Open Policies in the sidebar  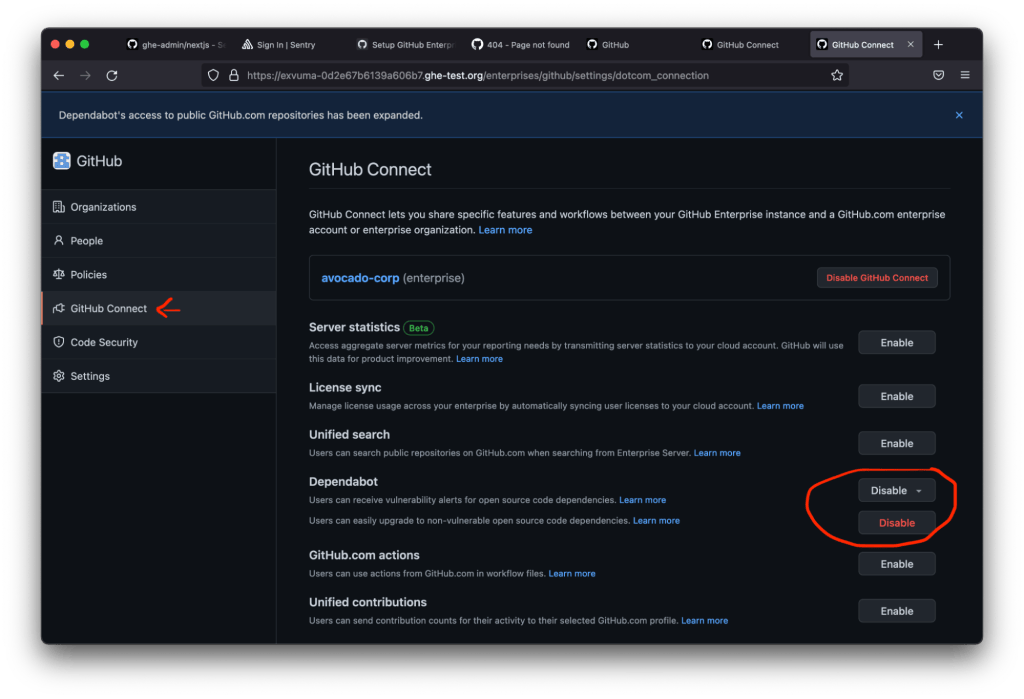159,274
